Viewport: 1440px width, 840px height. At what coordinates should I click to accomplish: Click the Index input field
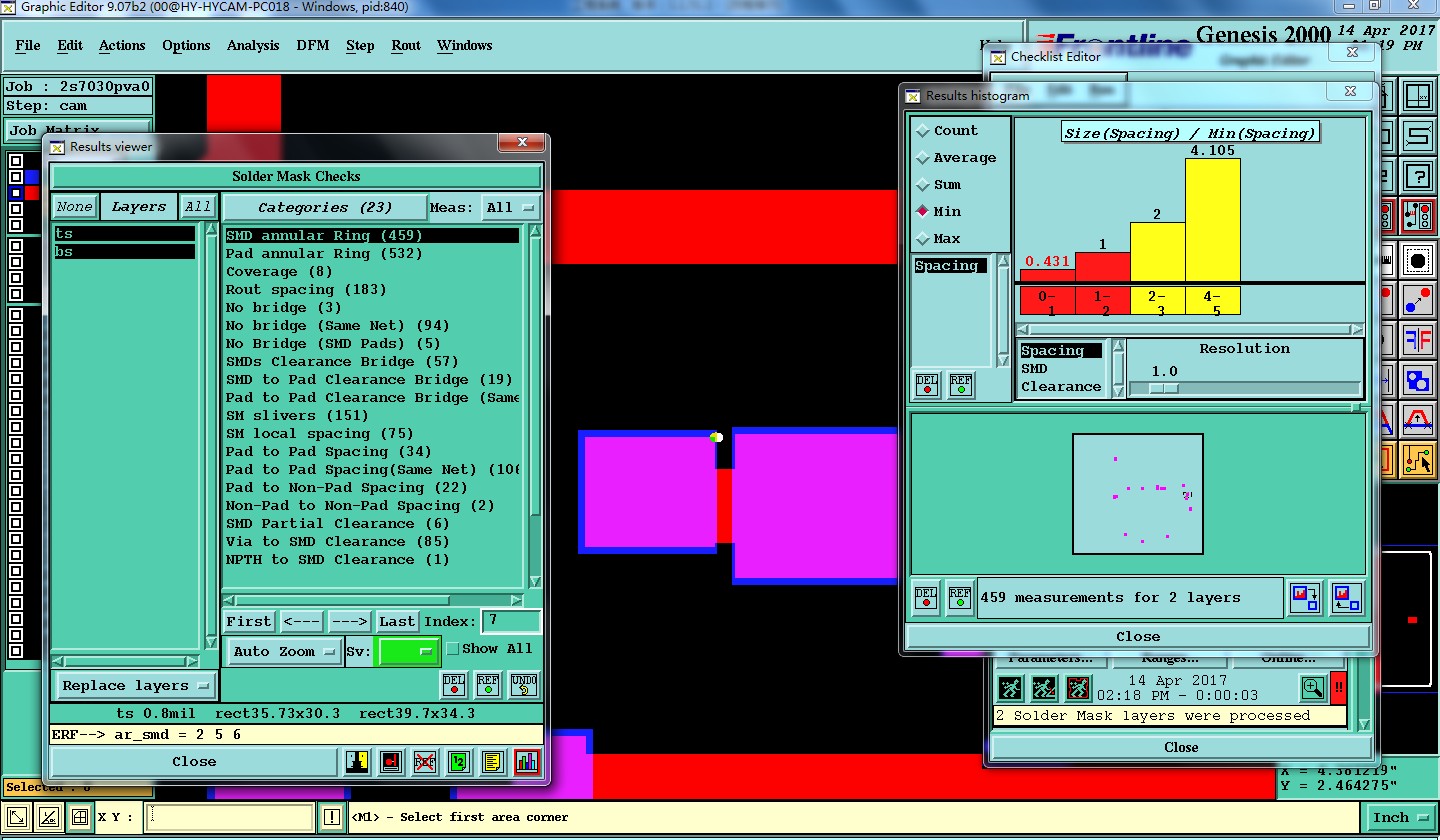(511, 621)
